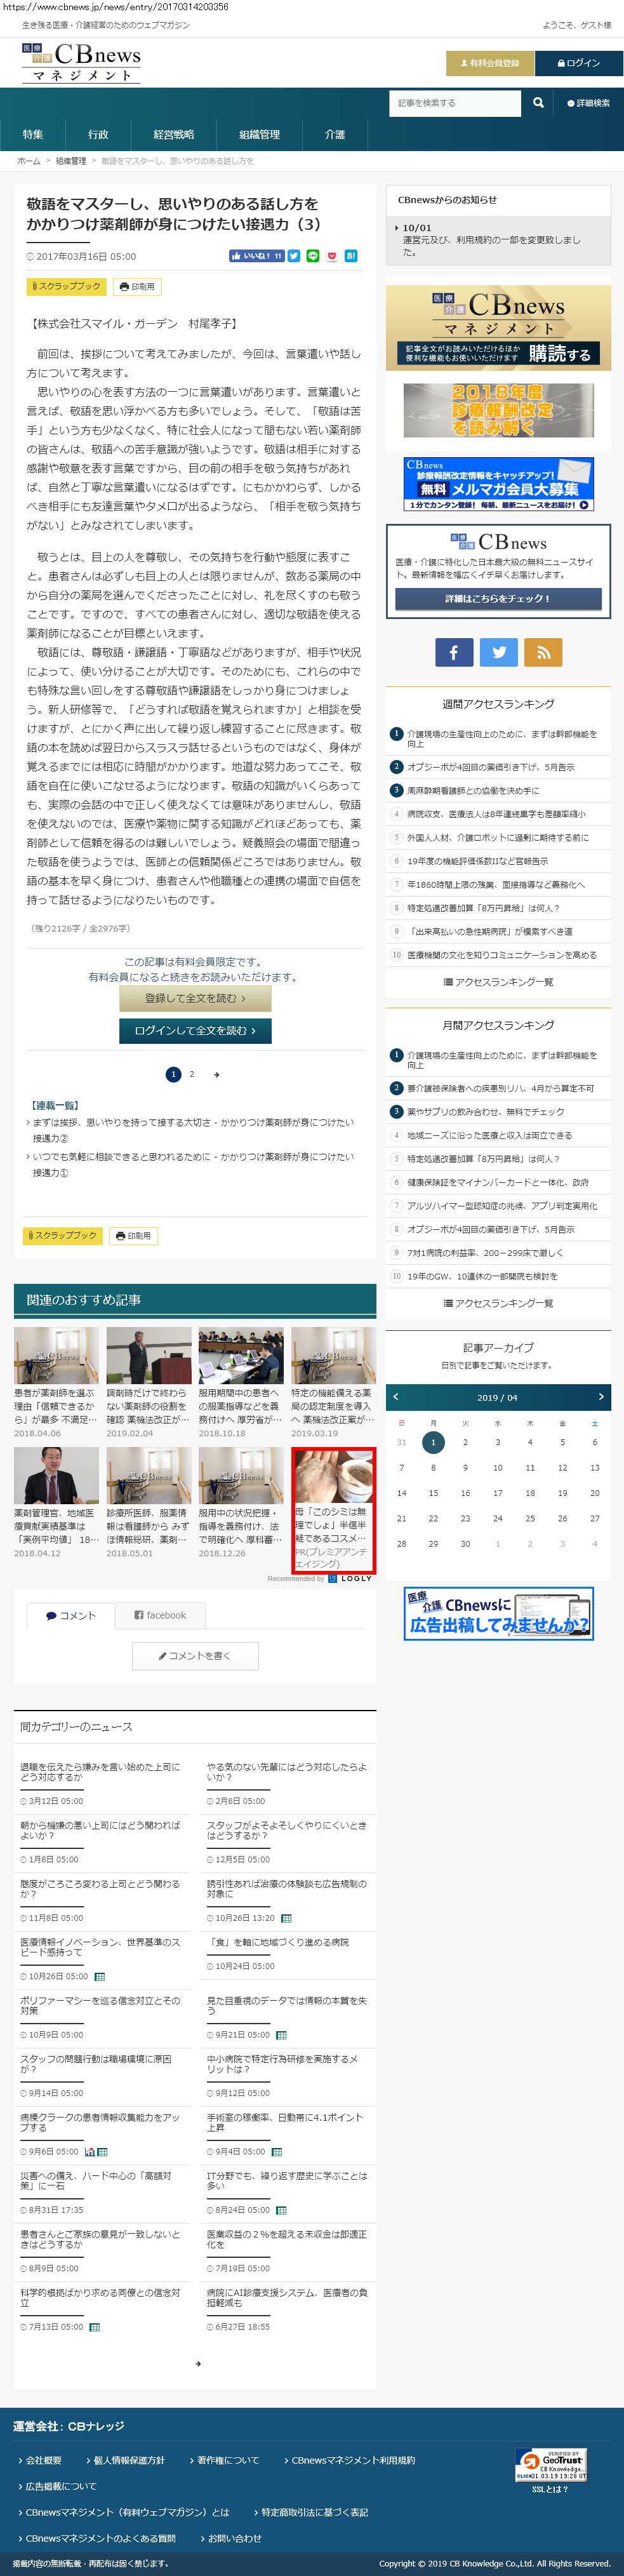Screen dimensions: 624x2576
Task: Bookmark article with the Hatena B! icon
Action: (351, 256)
